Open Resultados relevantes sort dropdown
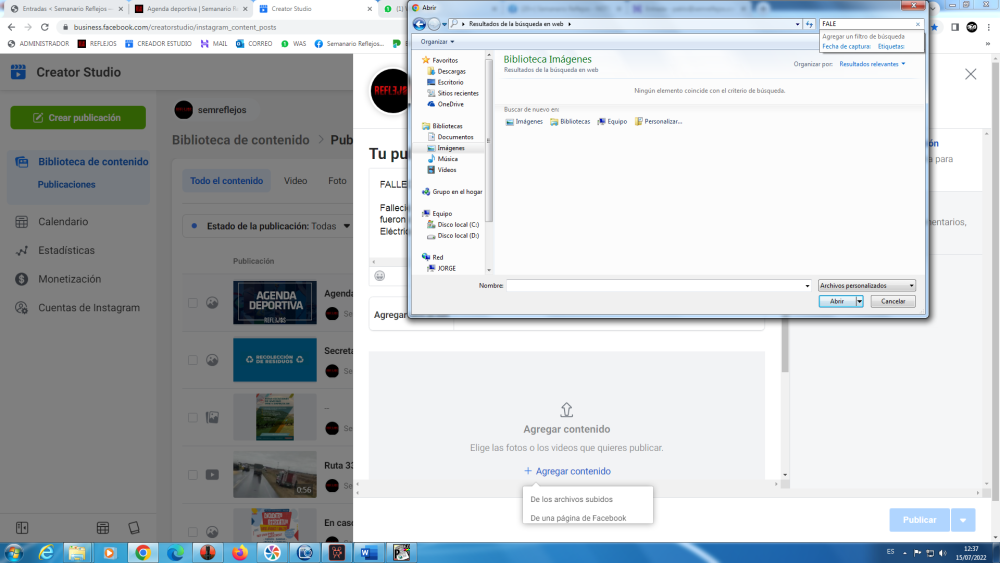 [x=872, y=64]
